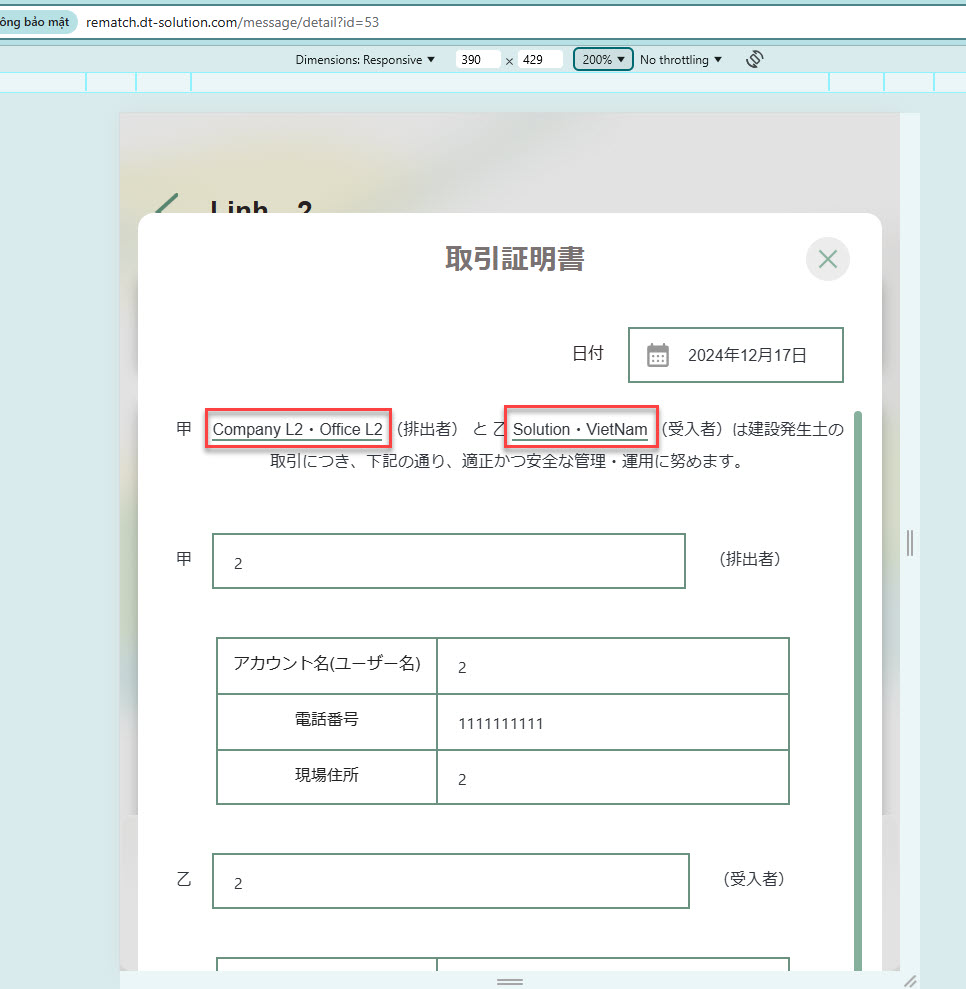This screenshot has height=989, width=966.
Task: Grab the right-edge viewport resize handle
Action: pyautogui.click(x=909, y=542)
